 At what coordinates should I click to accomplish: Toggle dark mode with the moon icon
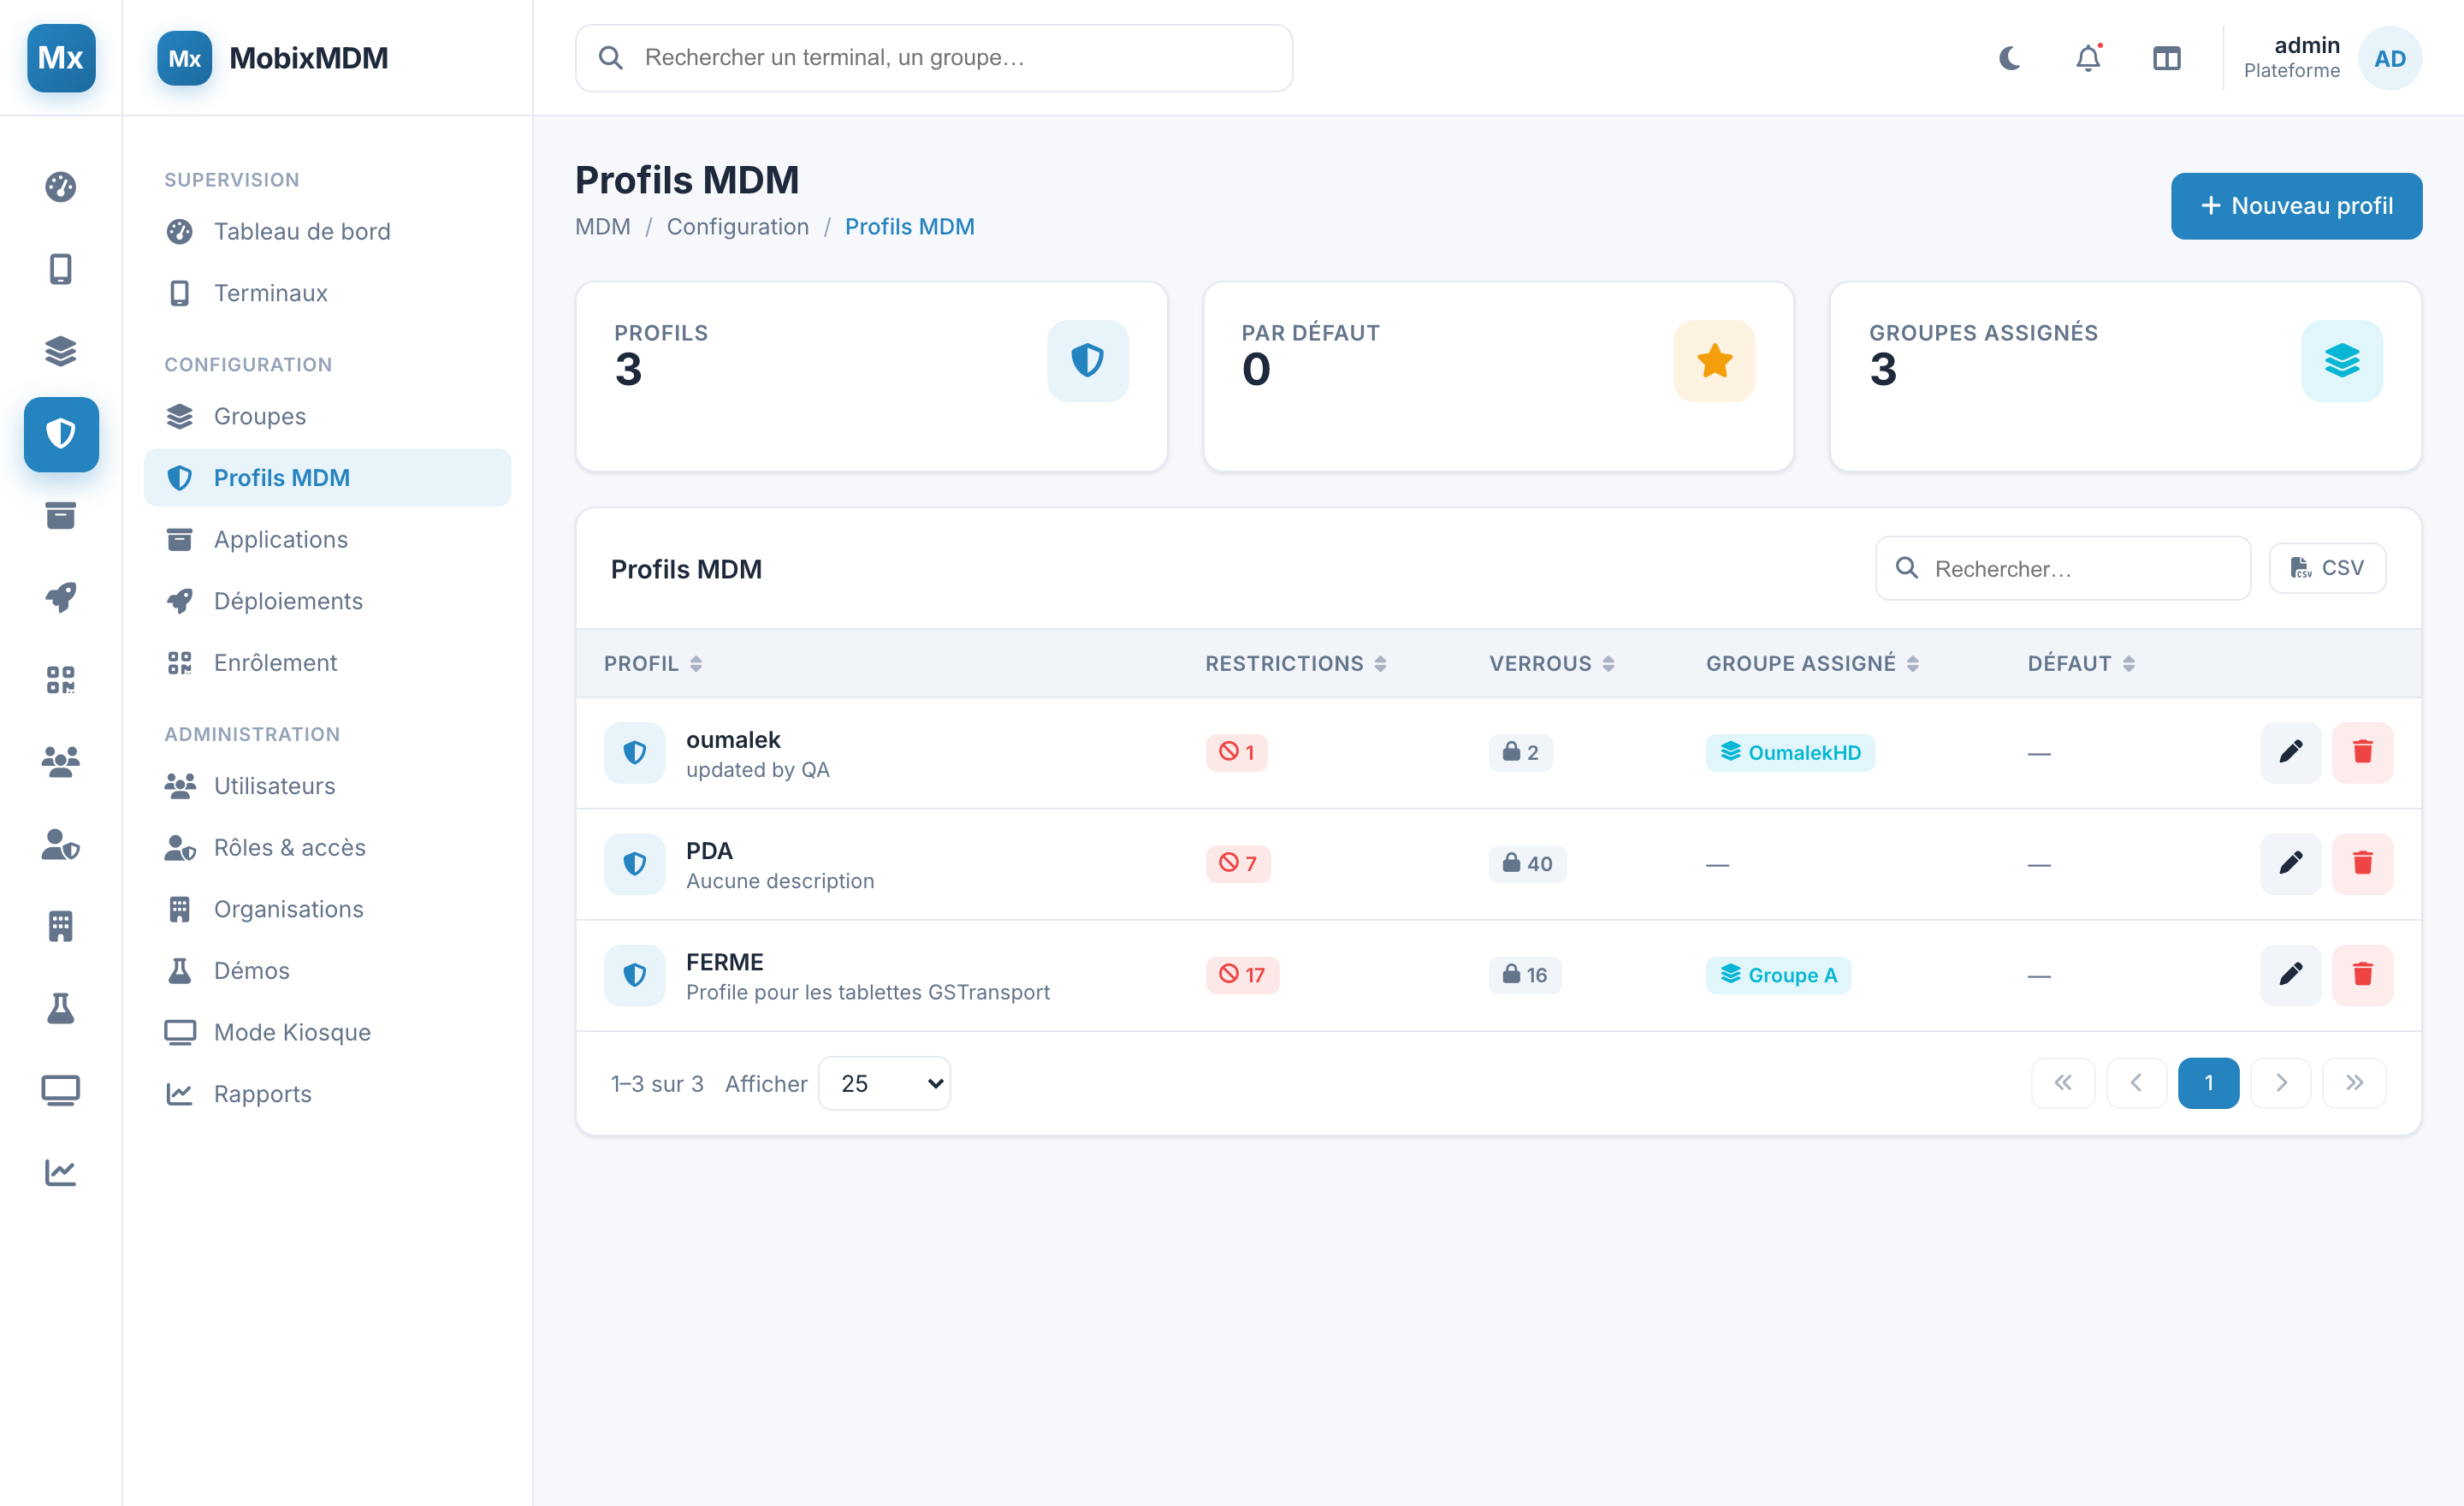pyautogui.click(x=2010, y=58)
